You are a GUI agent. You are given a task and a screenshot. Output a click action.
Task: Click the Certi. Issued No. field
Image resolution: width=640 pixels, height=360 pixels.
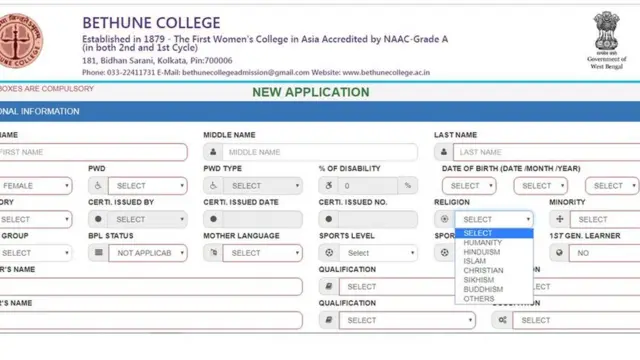pyautogui.click(x=378, y=219)
